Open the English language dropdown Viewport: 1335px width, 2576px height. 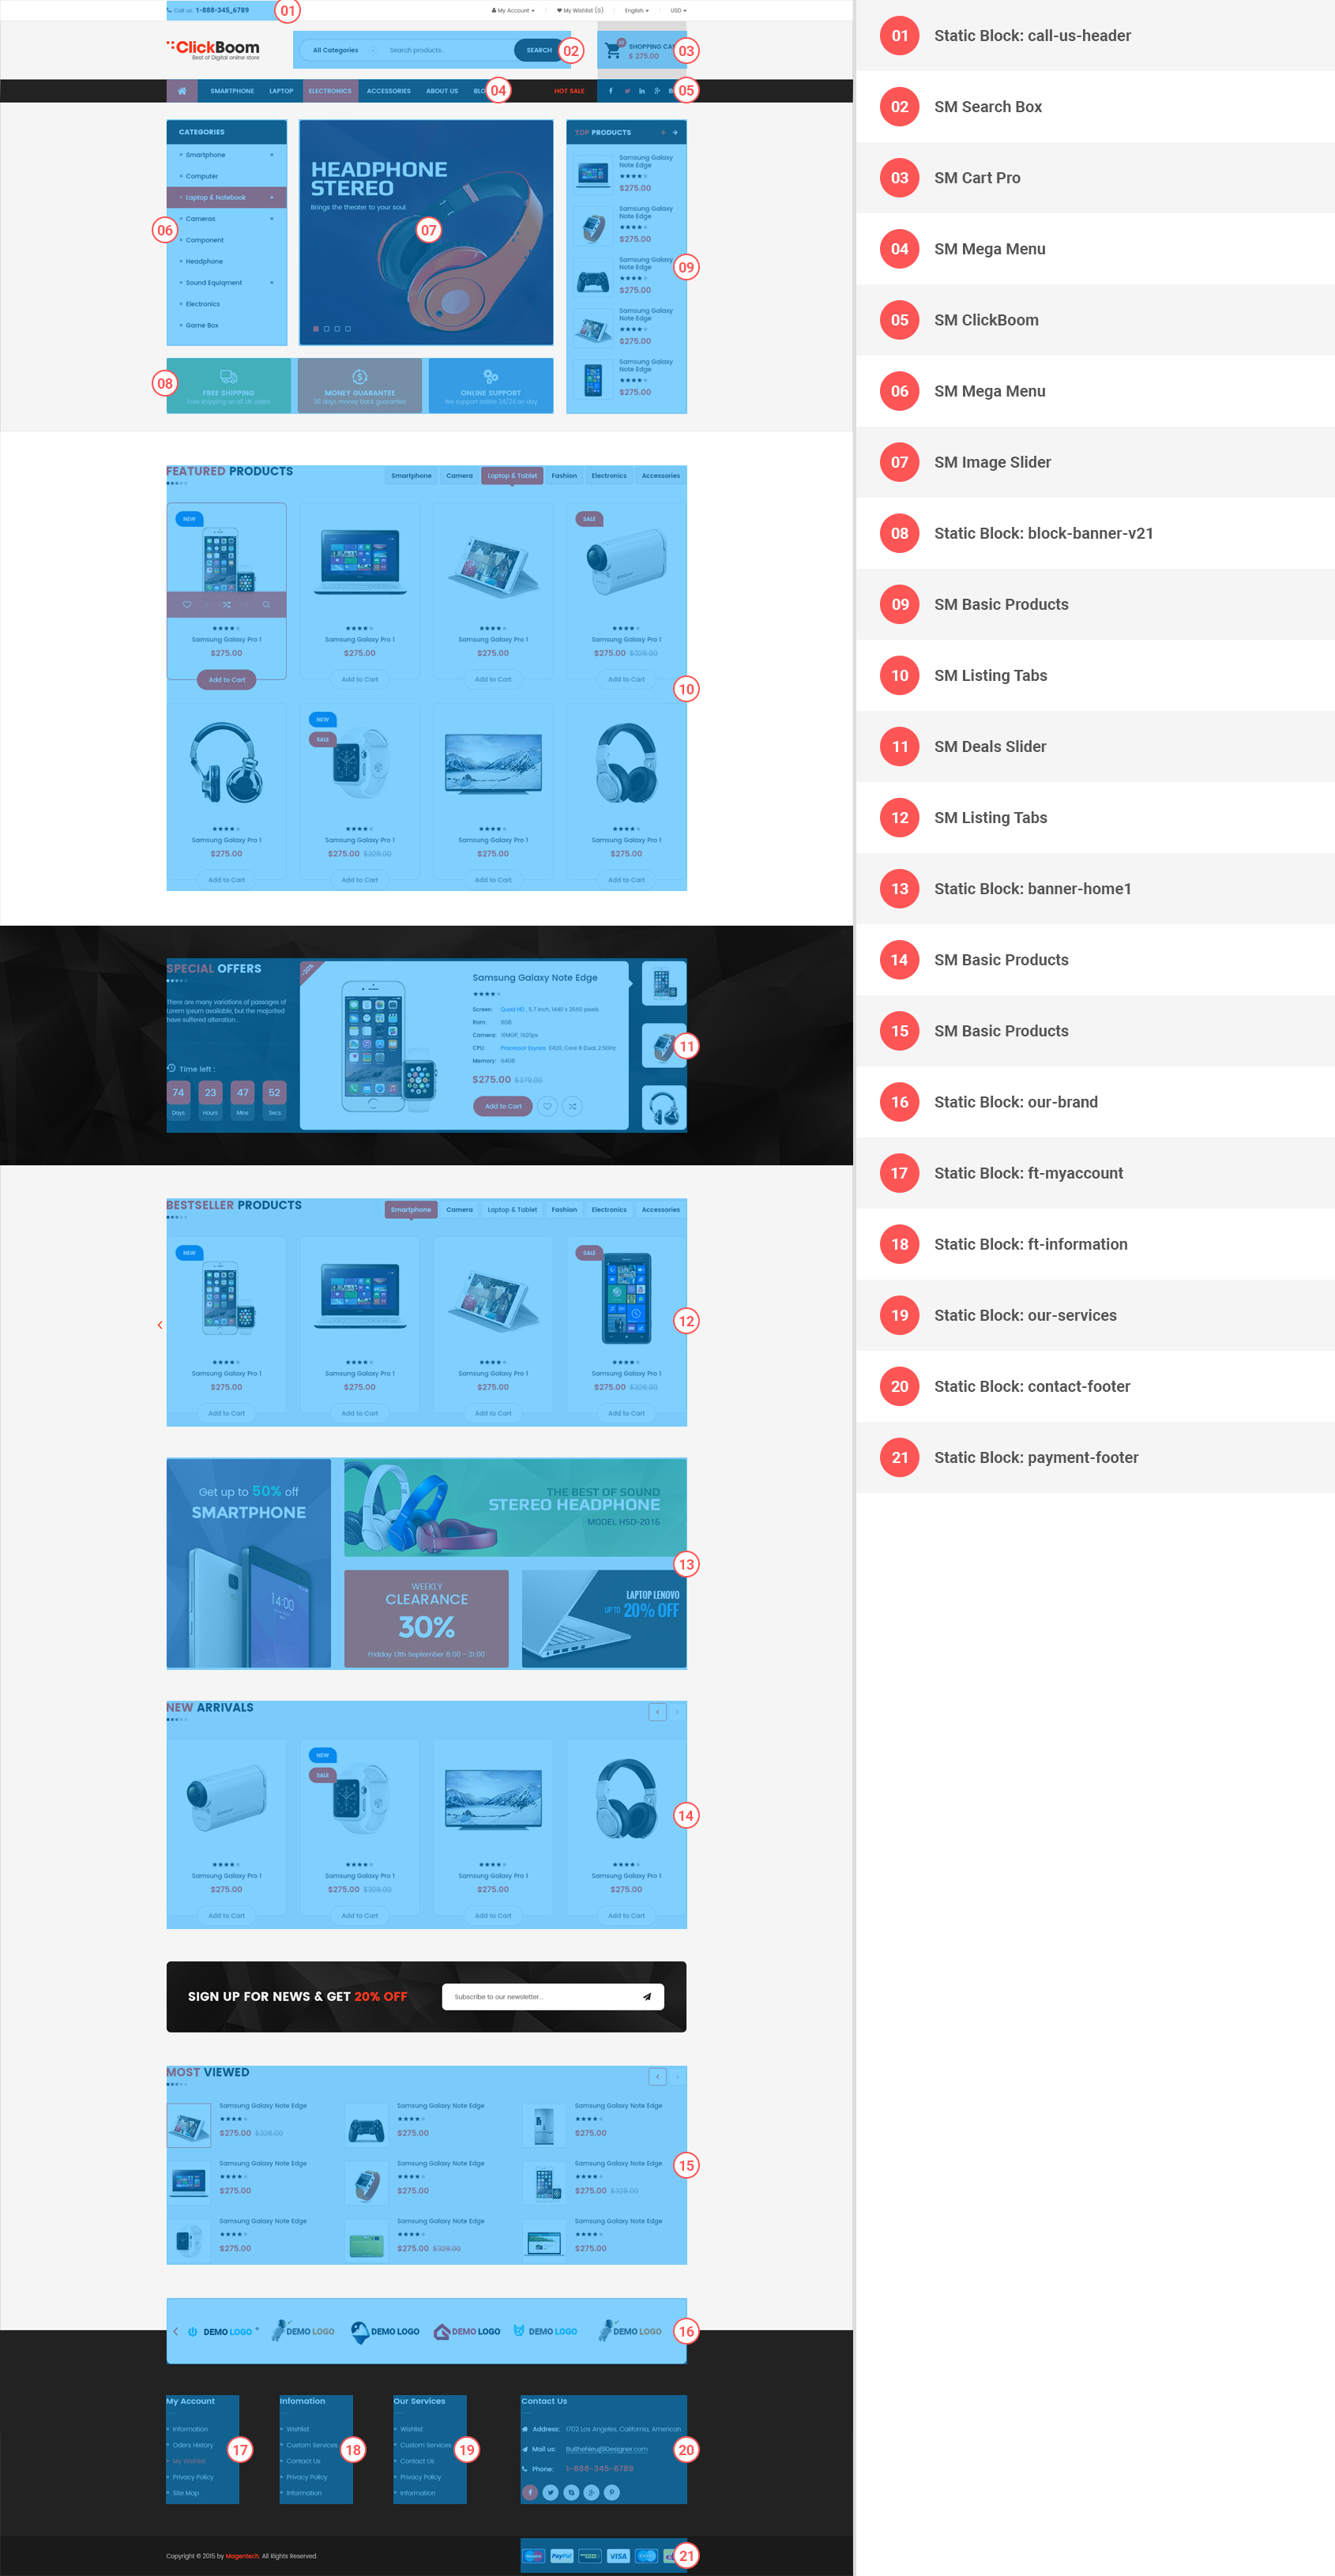click(x=637, y=10)
